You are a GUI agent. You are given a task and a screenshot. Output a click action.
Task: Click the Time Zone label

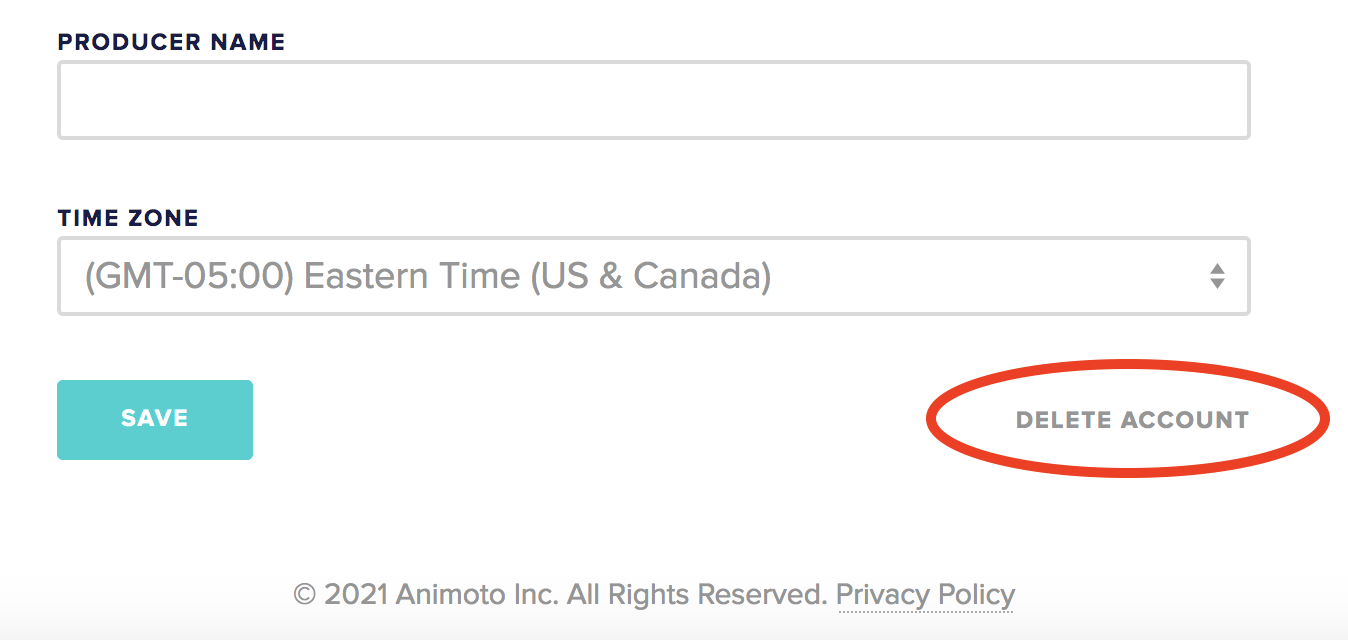pyautogui.click(x=126, y=217)
